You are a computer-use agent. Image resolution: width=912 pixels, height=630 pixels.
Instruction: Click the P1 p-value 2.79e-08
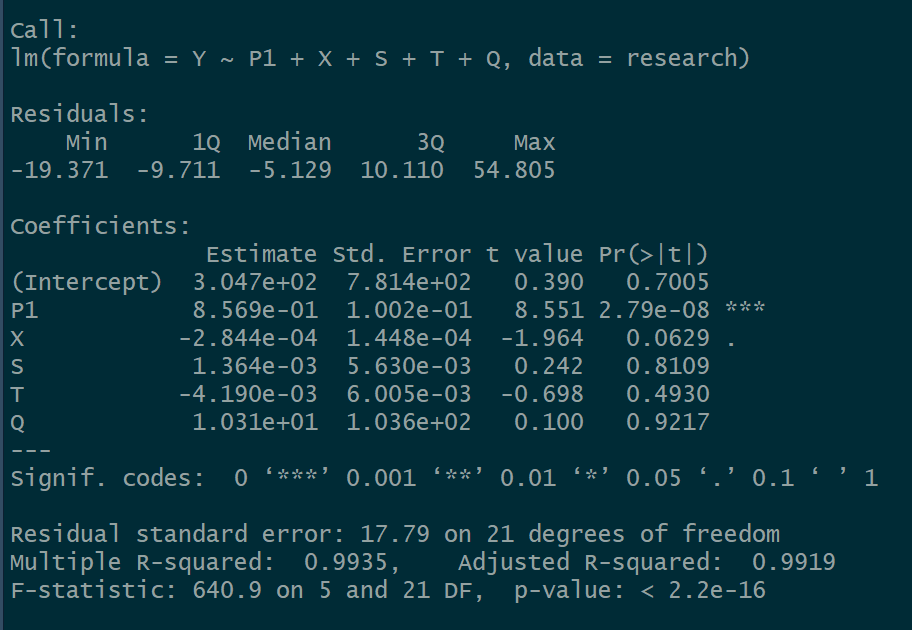654,311
